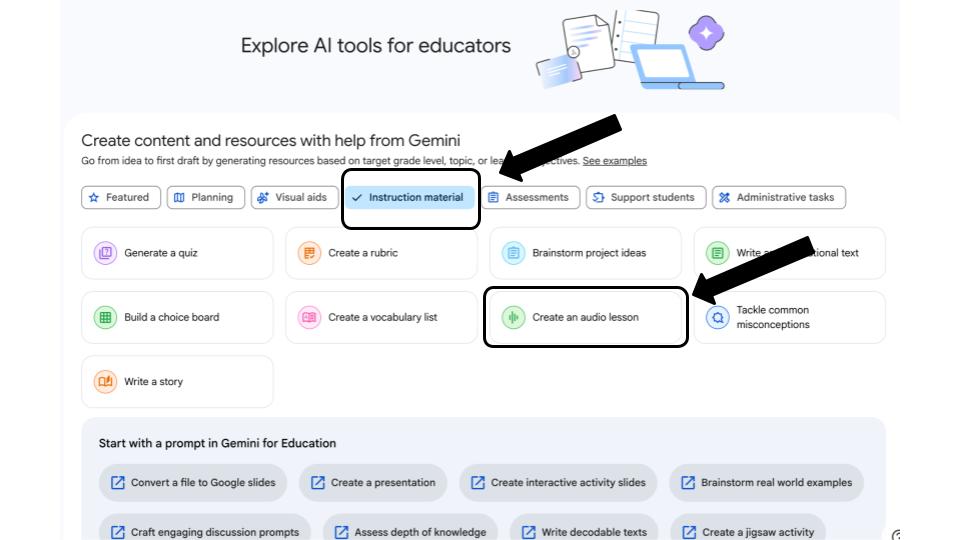The image size is (960, 540).
Task: Choose the Administrative tasks category chip
Action: point(779,197)
